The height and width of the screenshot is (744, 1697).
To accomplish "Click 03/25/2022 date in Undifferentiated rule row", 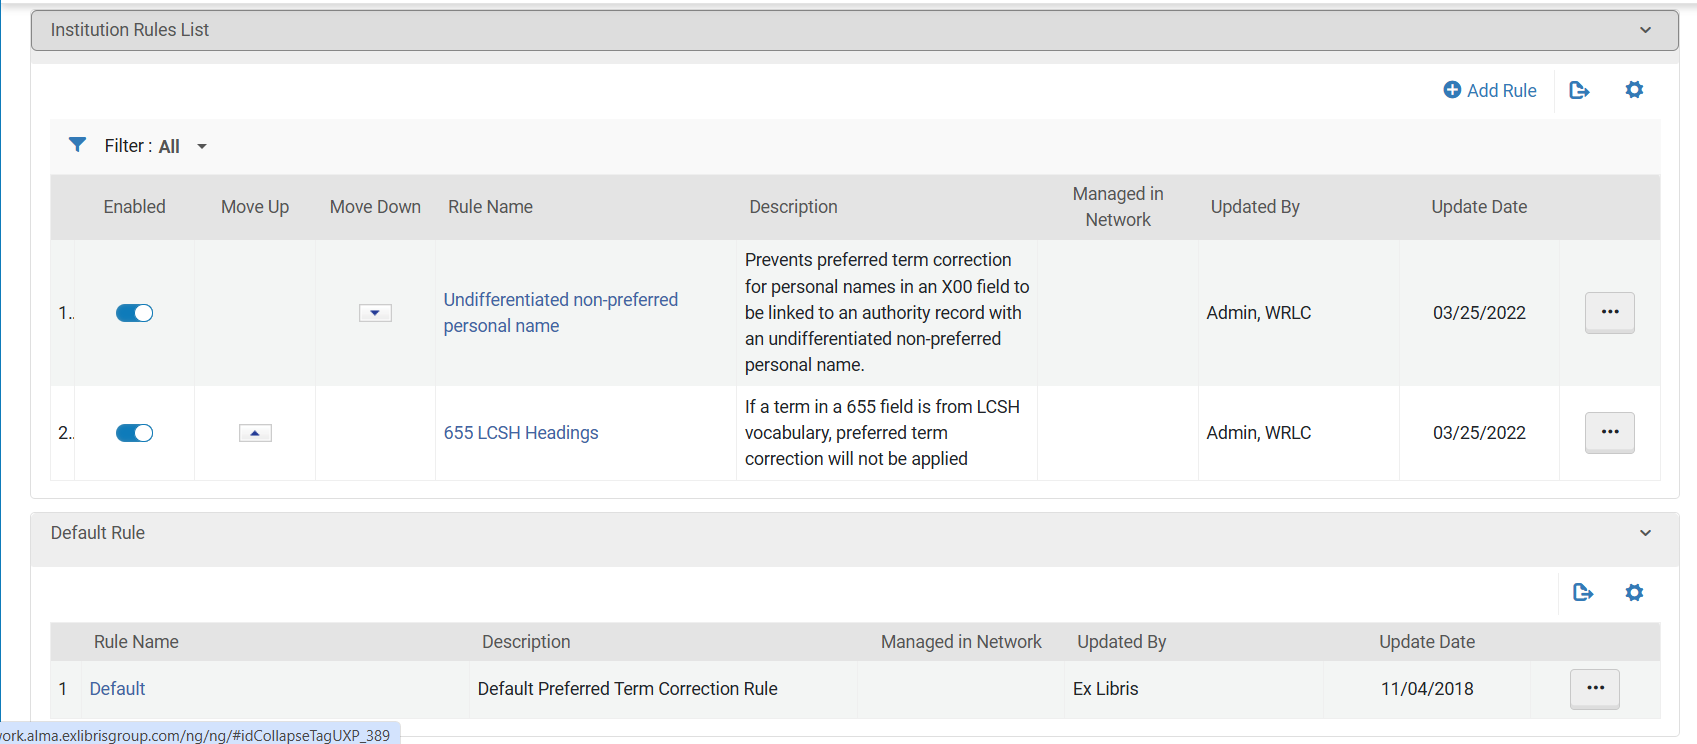I will tap(1479, 313).
